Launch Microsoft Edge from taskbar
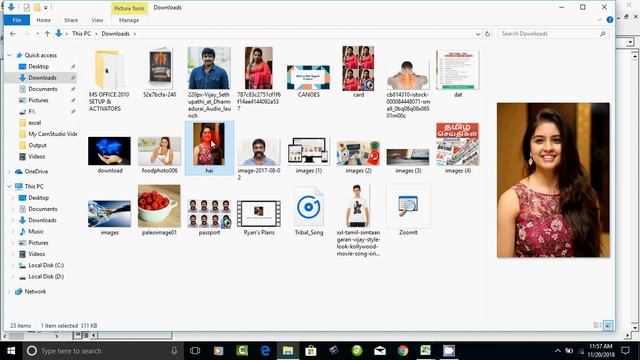The width and height of the screenshot is (640, 360). pyautogui.click(x=265, y=351)
